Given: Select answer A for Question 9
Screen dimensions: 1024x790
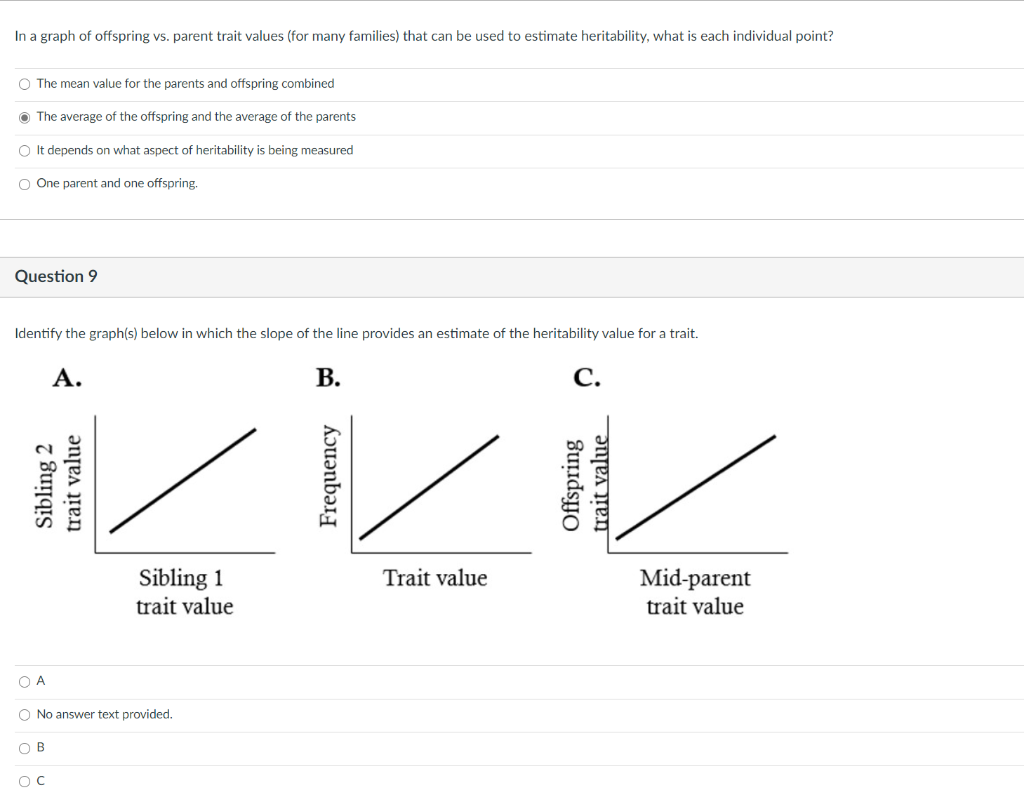Looking at the screenshot, I should [23, 681].
